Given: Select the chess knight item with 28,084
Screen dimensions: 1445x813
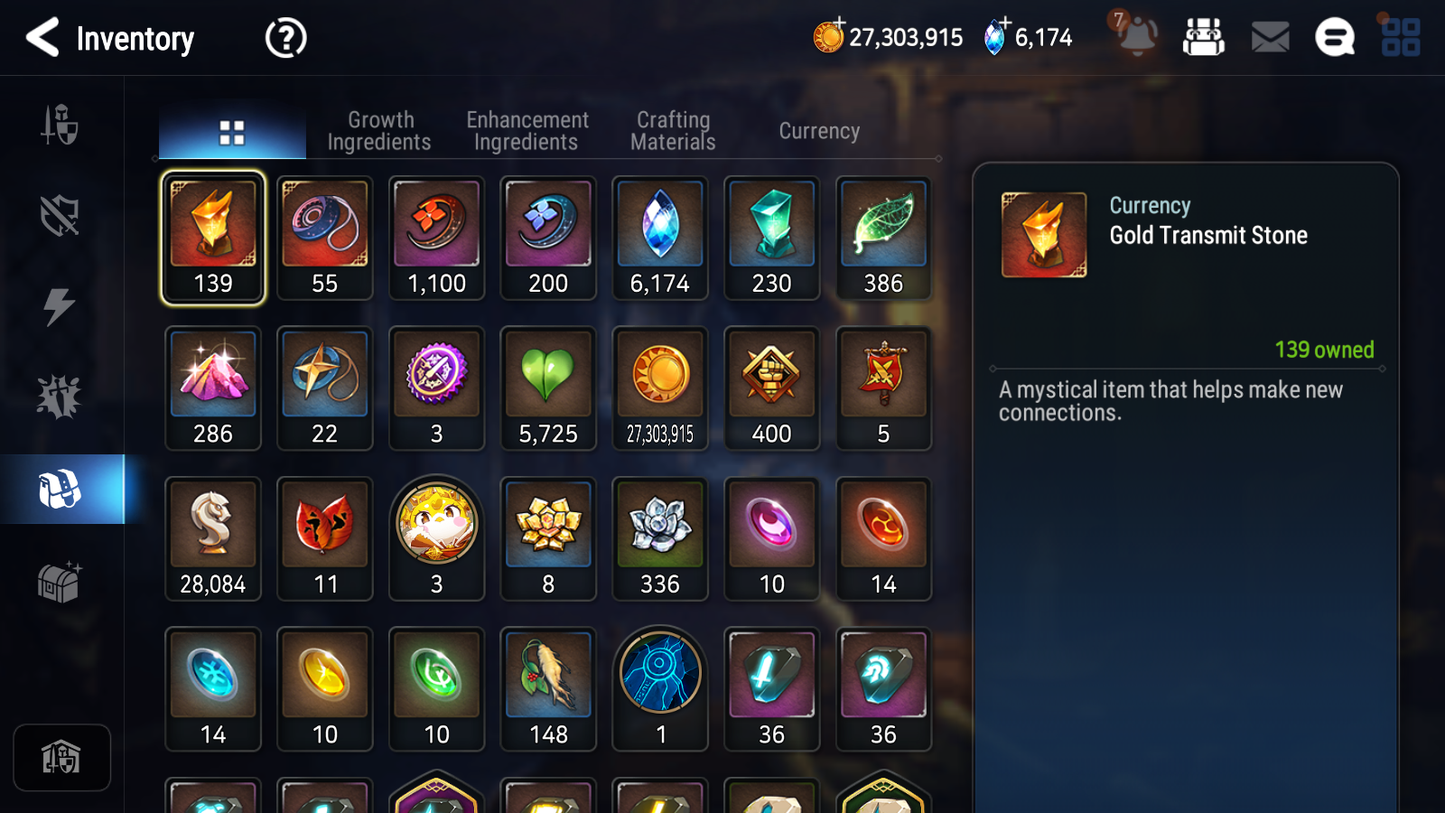Looking at the screenshot, I should pos(213,539).
